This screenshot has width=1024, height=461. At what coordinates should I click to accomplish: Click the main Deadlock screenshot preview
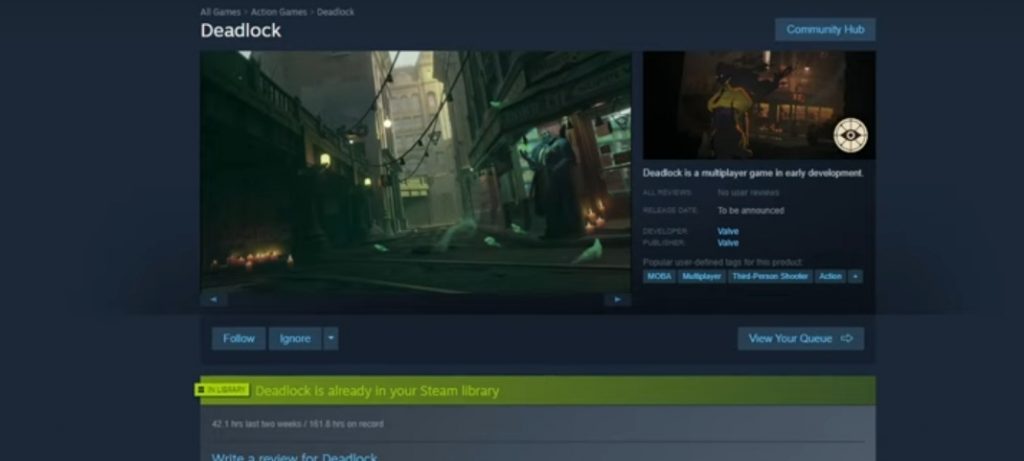[415, 172]
